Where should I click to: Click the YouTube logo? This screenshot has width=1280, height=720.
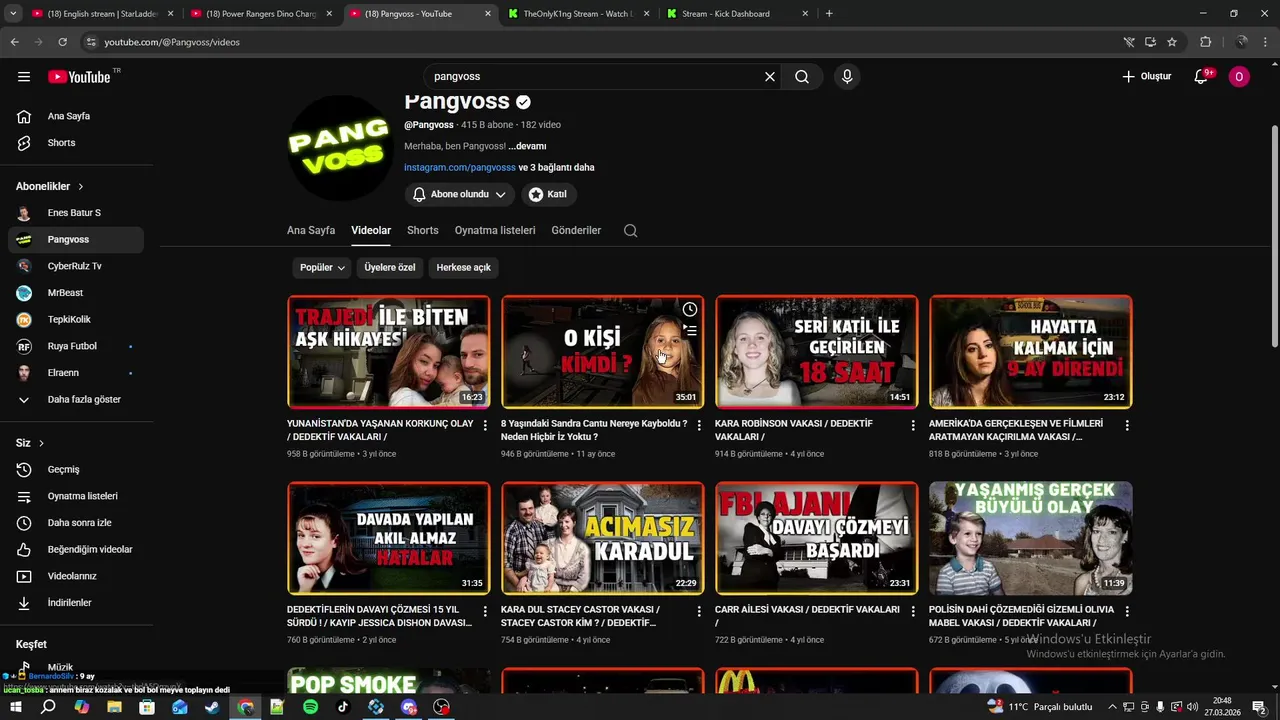pyautogui.click(x=79, y=77)
